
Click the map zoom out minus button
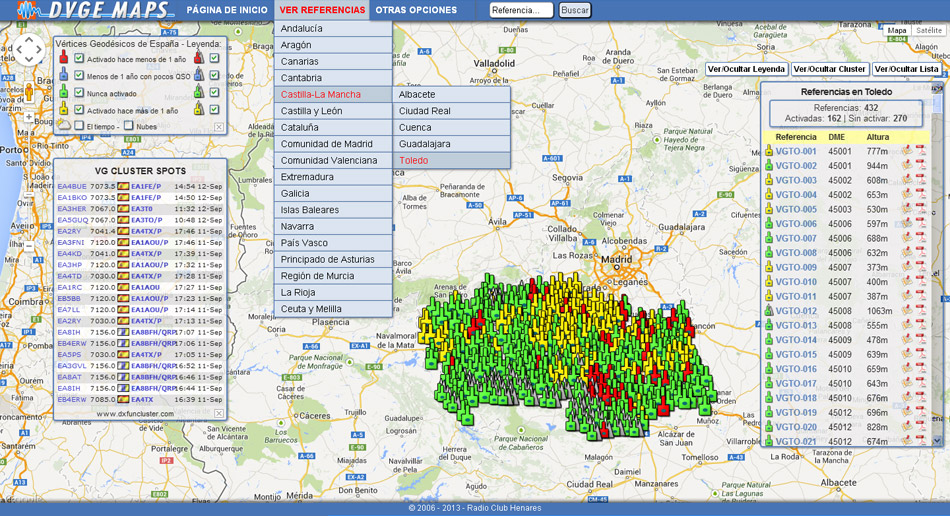coord(28,246)
